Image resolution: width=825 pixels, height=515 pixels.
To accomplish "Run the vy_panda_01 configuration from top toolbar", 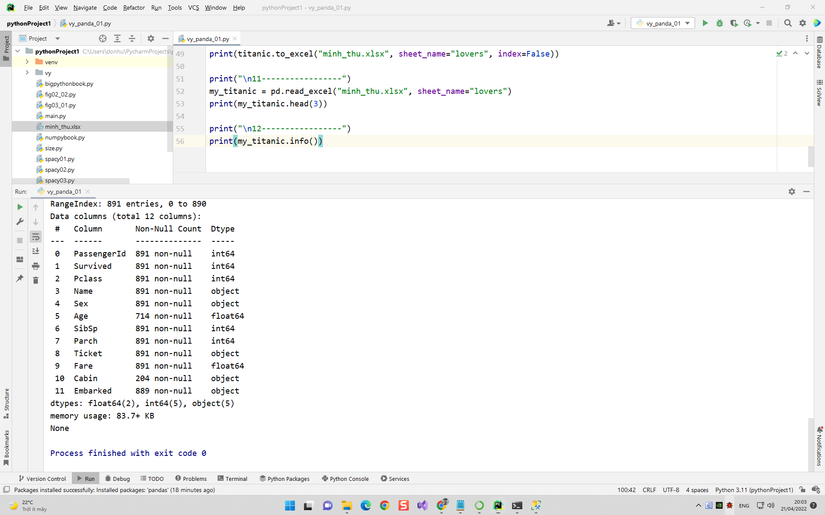I will coord(705,23).
